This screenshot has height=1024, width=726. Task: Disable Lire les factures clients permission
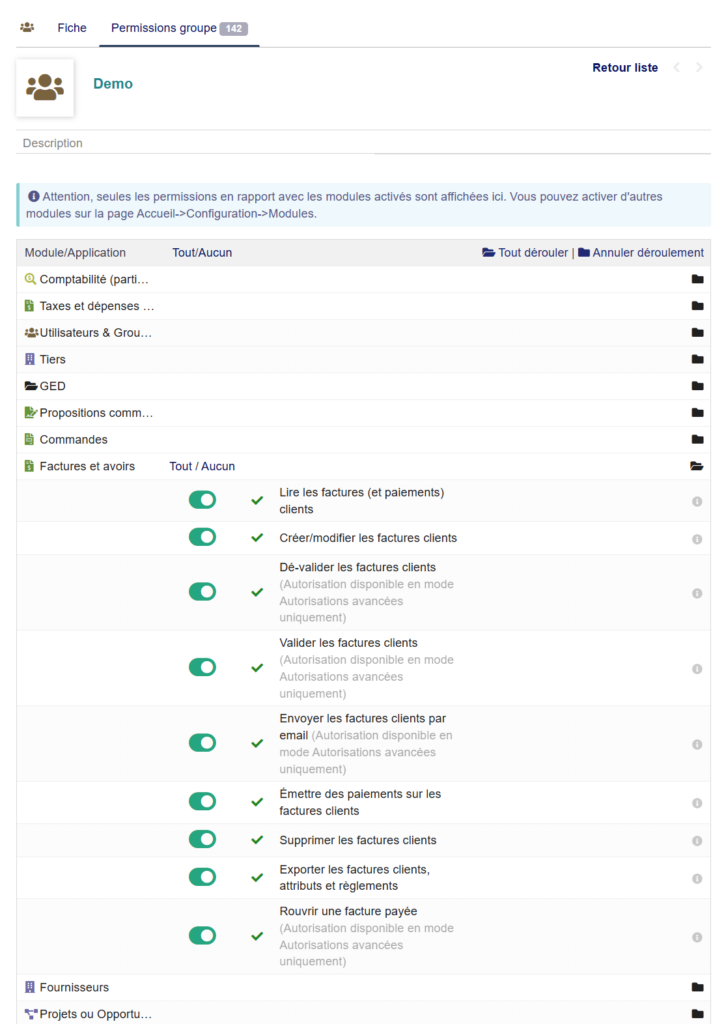click(x=202, y=500)
